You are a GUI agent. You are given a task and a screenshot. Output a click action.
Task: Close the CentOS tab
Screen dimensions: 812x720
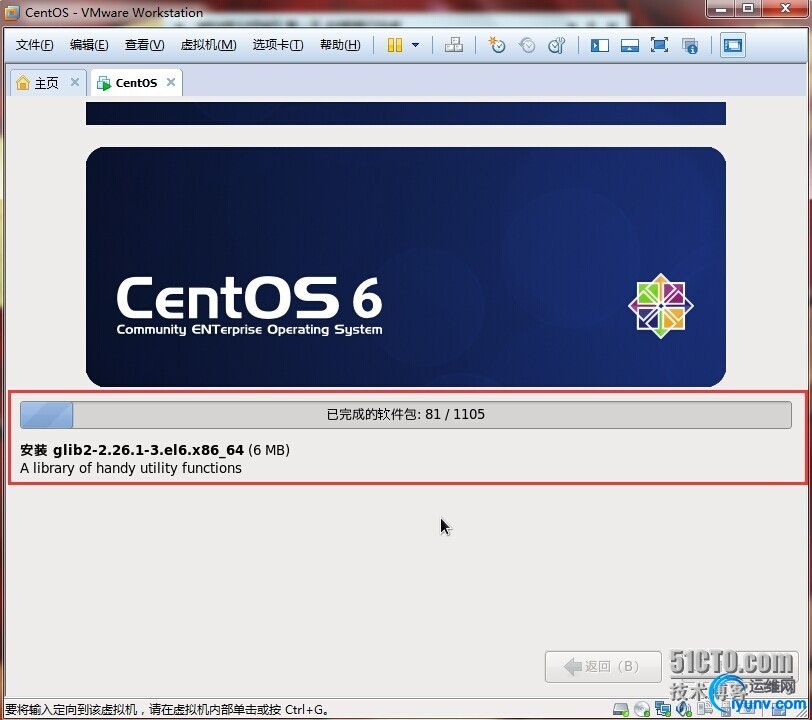tap(171, 82)
